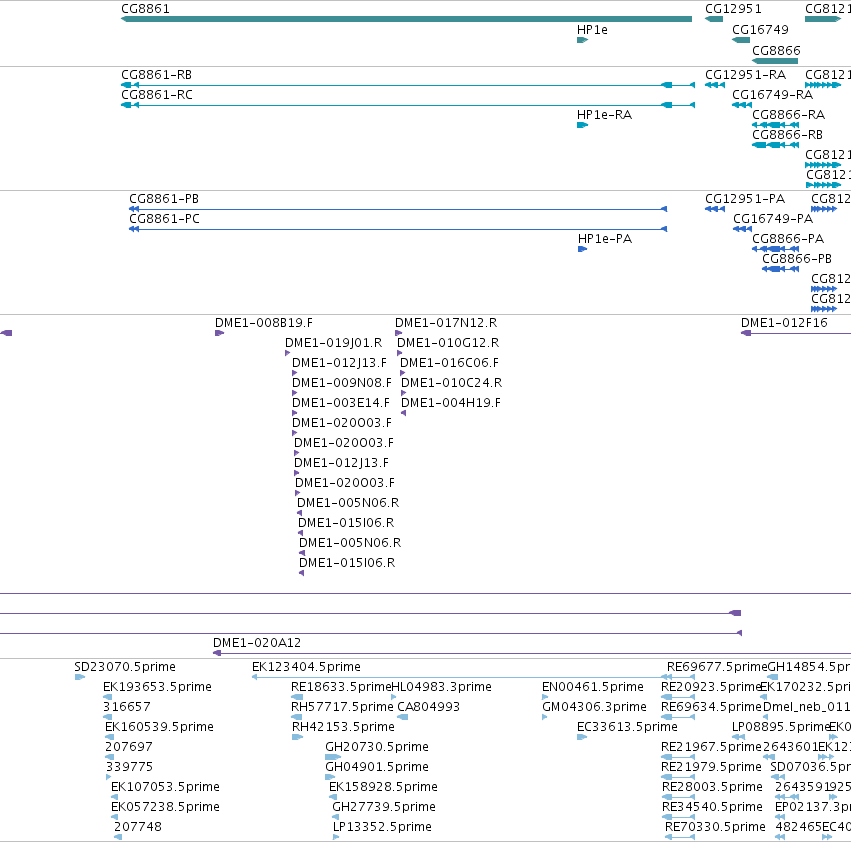Select the DME1-016C06.F feature label
Screen dimensions: 851x842
coord(449,363)
